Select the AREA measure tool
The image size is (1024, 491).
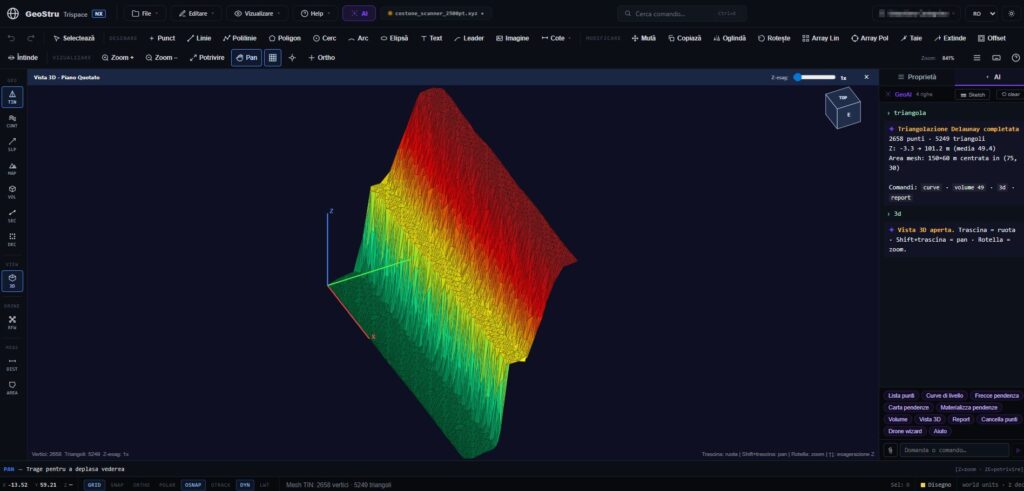(x=12, y=388)
